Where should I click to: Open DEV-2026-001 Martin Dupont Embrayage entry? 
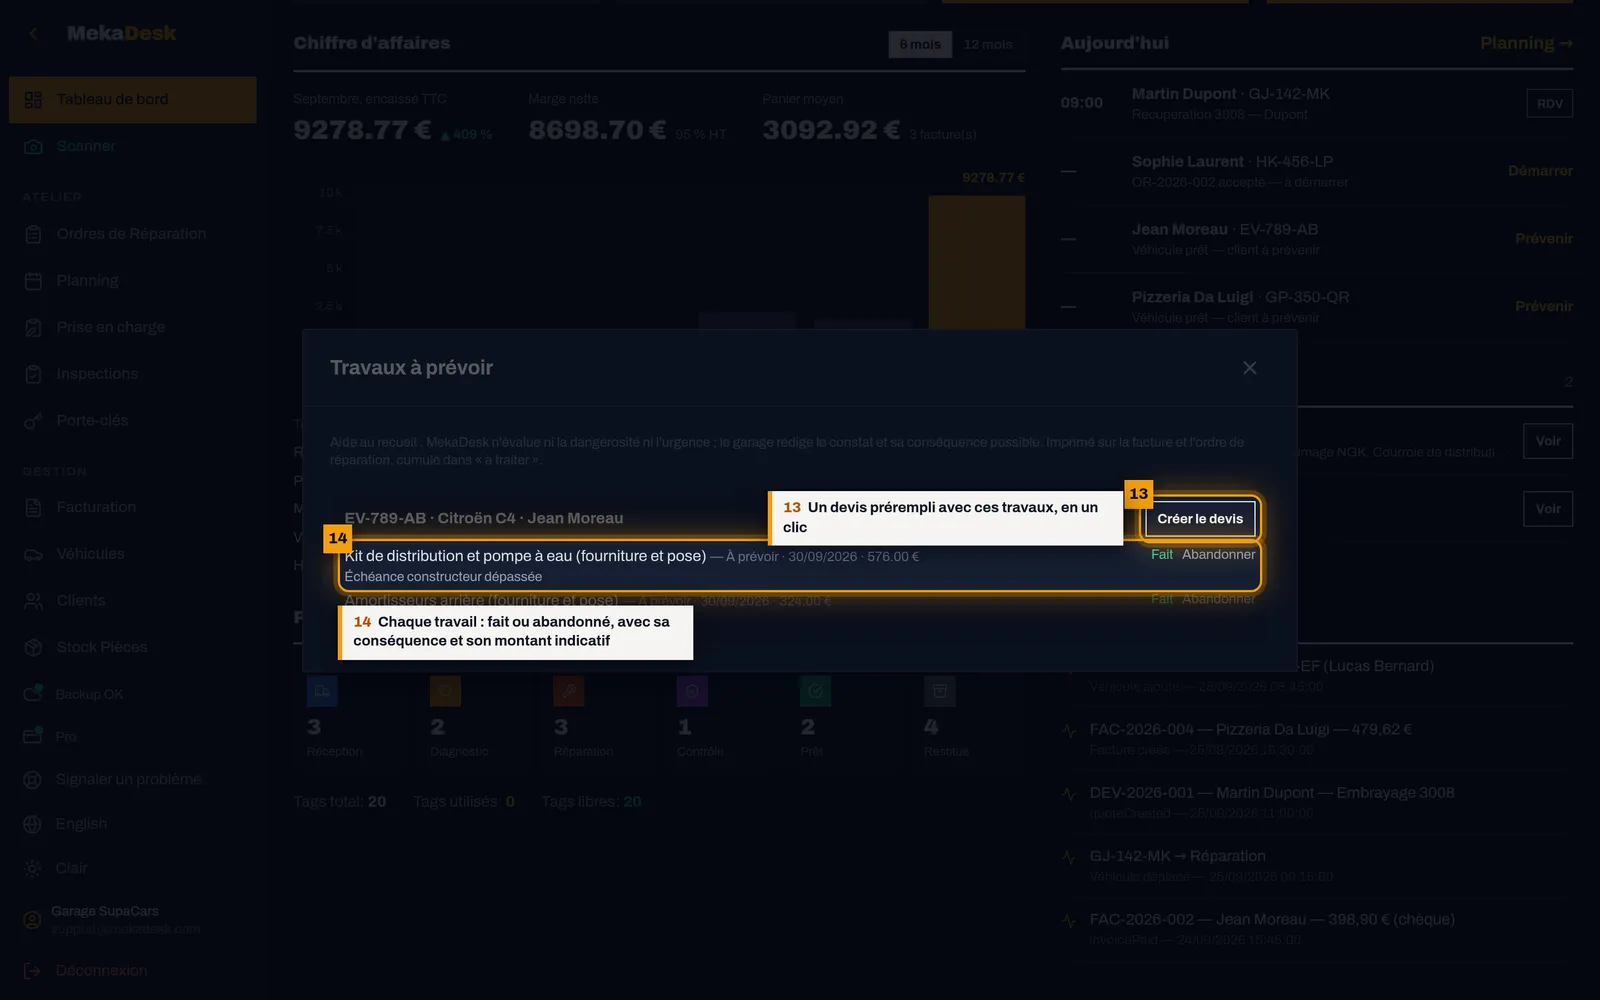point(1317,802)
